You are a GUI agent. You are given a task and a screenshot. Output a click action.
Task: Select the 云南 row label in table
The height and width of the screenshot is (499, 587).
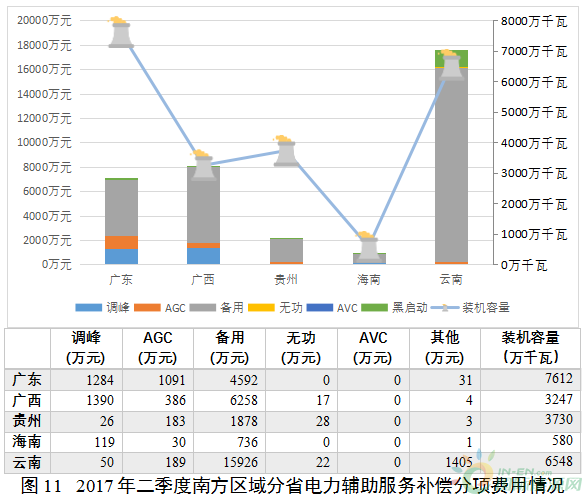[27, 463]
